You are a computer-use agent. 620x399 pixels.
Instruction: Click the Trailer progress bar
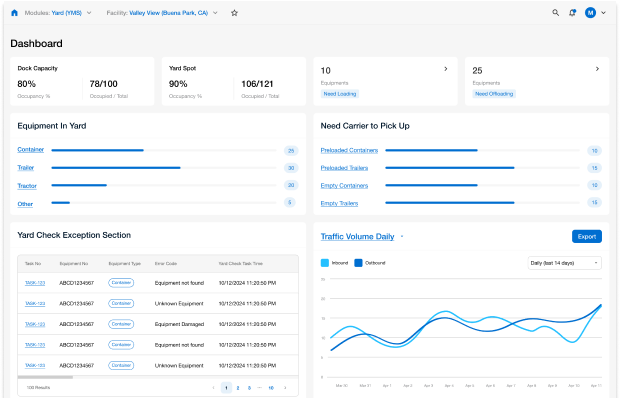click(164, 168)
